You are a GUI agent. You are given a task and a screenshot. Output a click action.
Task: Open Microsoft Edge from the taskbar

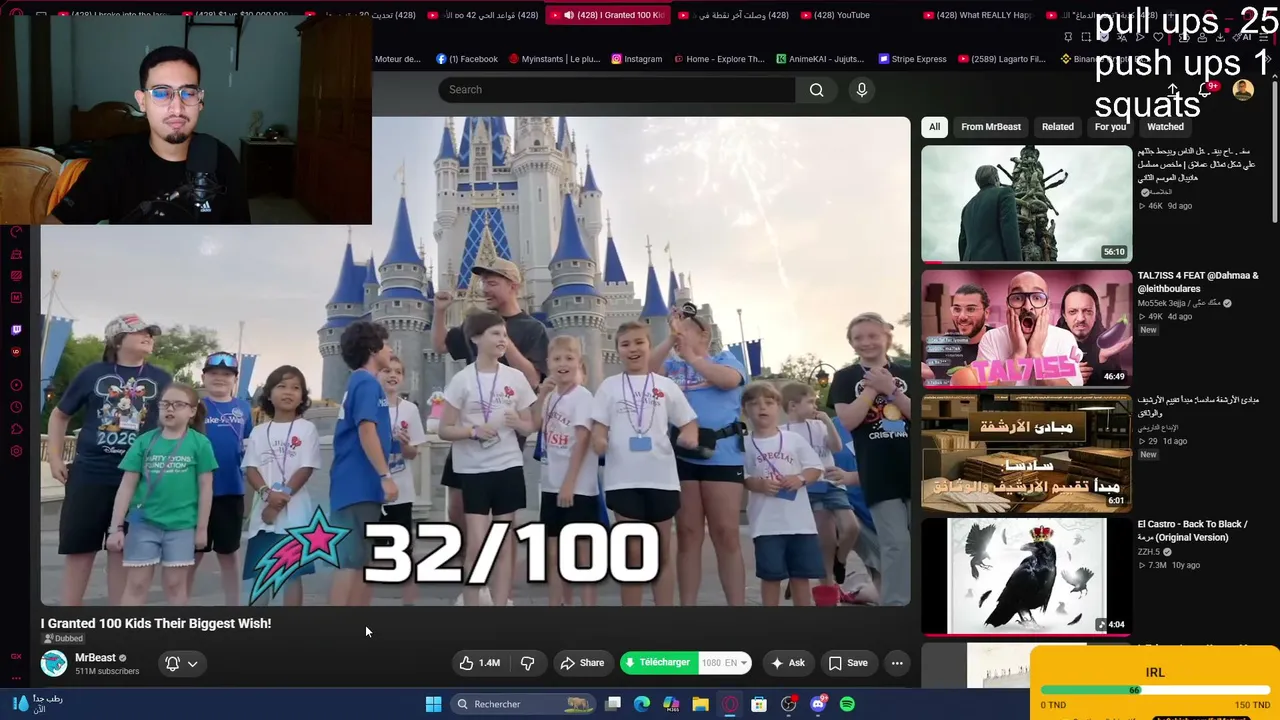pos(642,704)
